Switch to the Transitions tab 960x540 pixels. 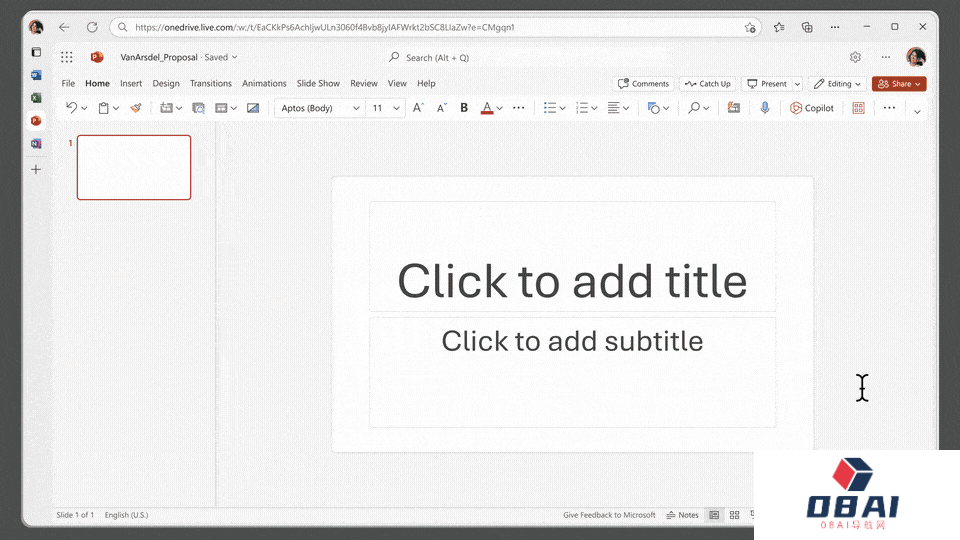[210, 84]
